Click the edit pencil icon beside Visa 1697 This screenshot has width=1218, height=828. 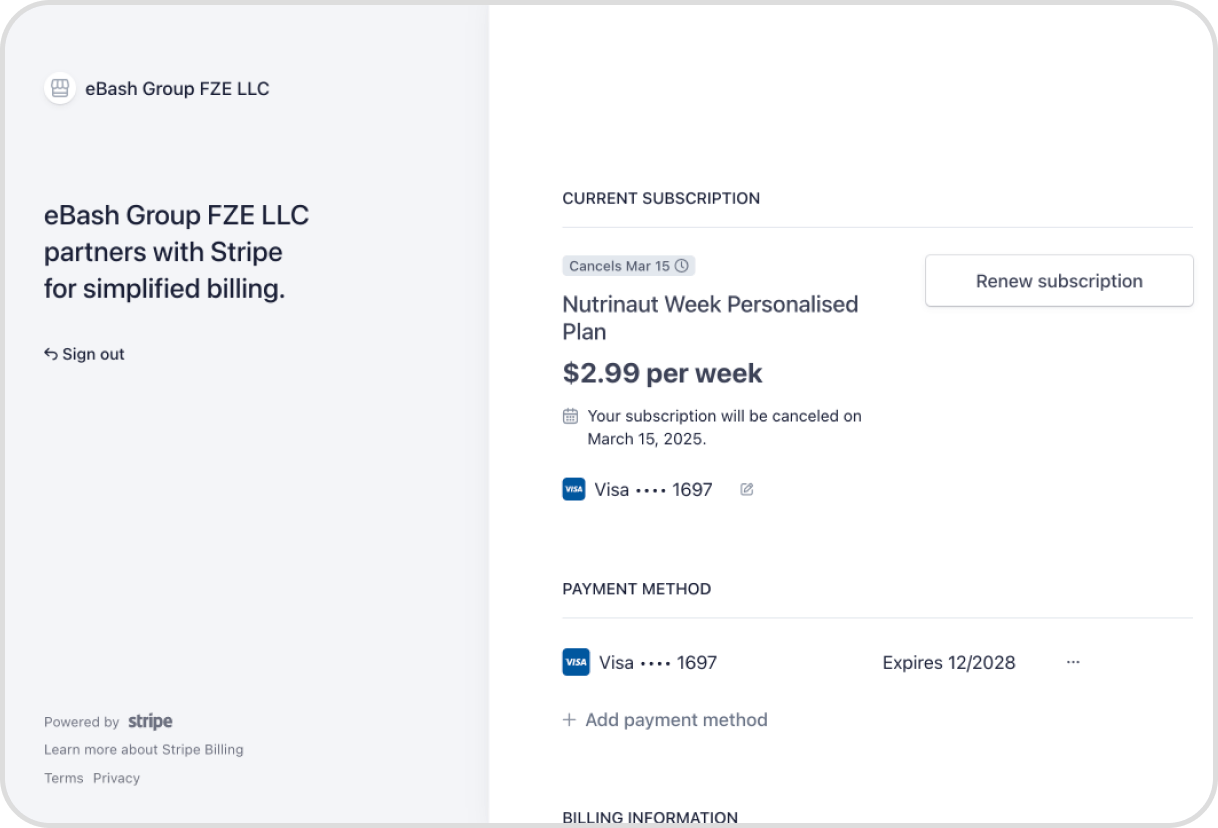click(x=746, y=490)
